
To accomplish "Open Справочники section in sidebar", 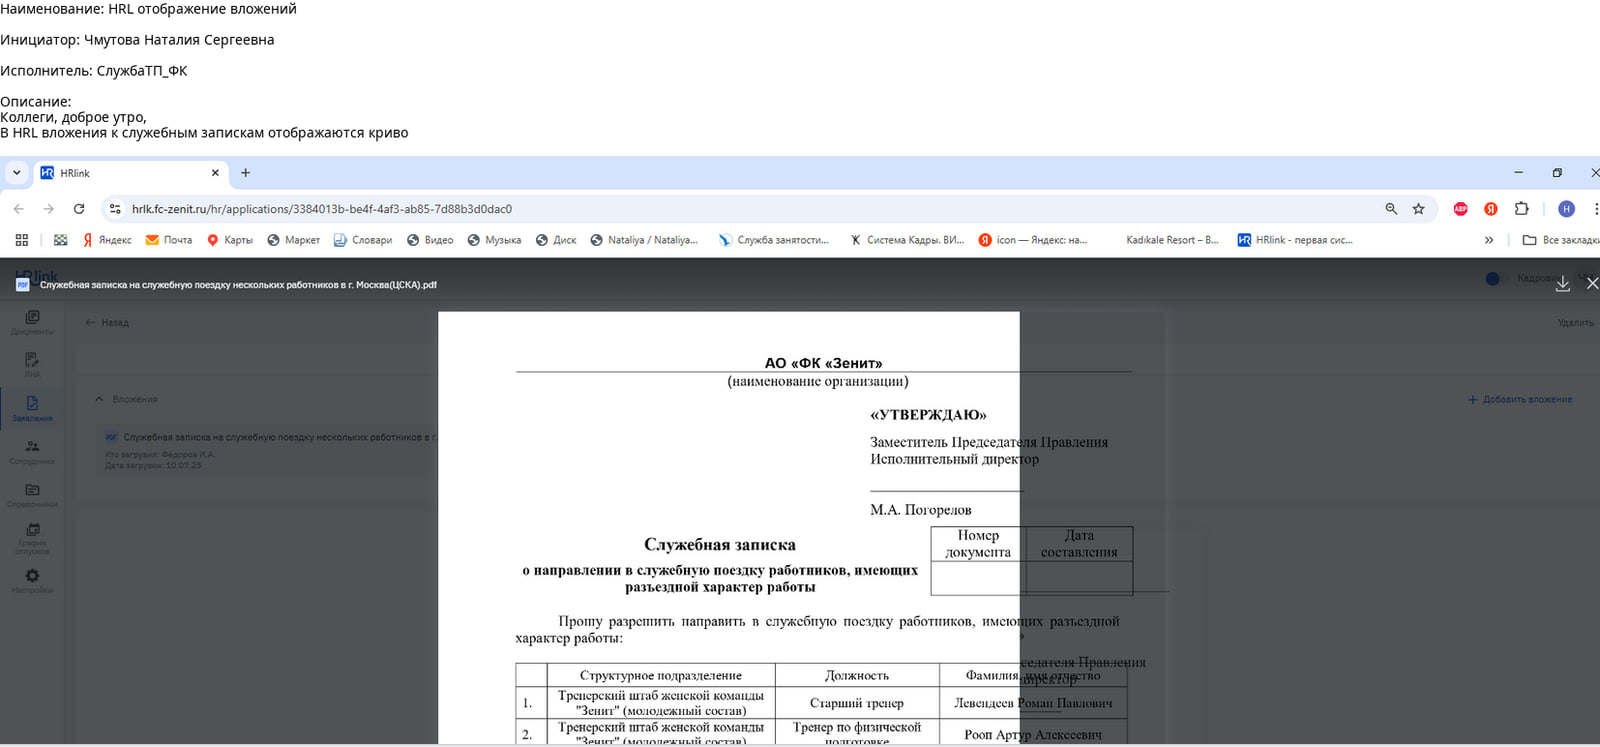I will tap(32, 495).
